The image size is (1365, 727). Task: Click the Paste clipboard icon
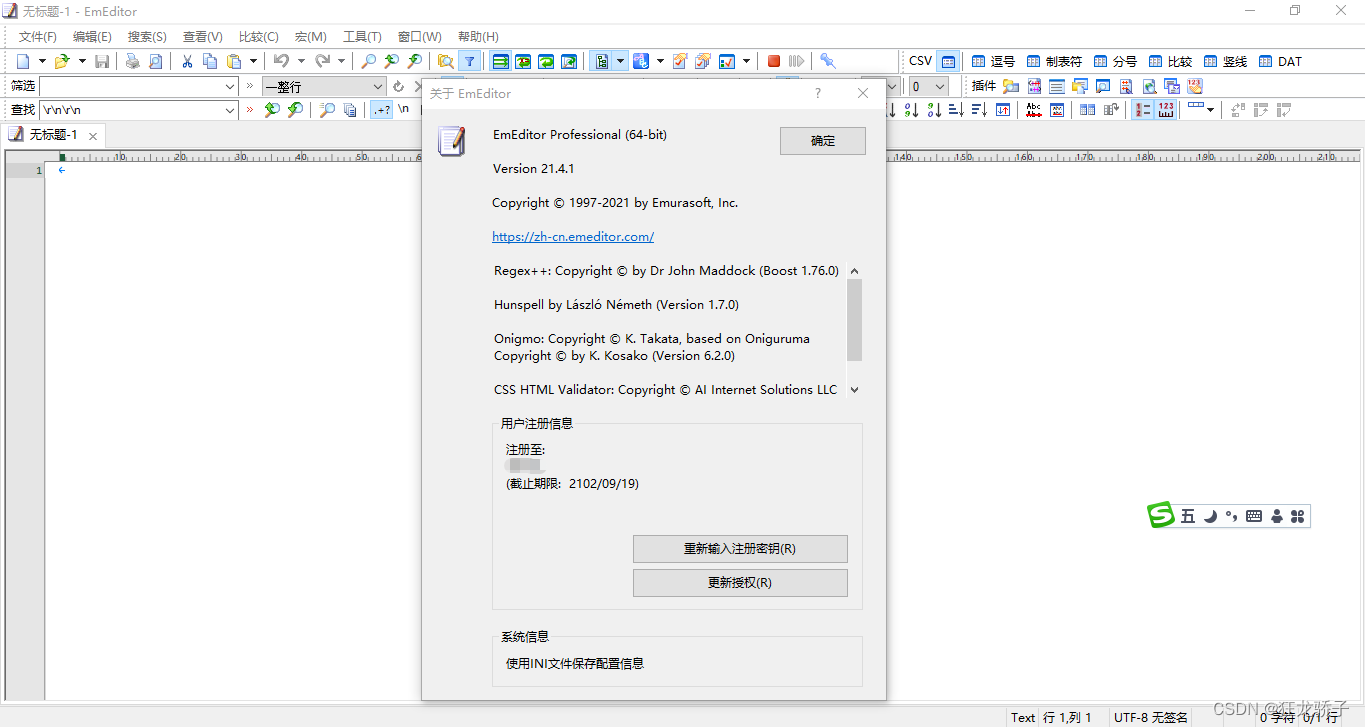tap(233, 62)
